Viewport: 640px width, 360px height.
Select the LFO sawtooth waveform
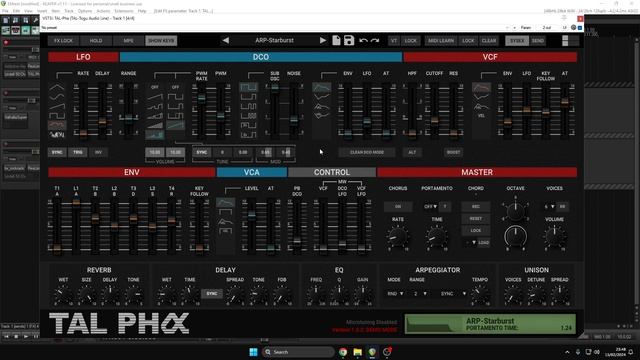click(x=57, y=106)
